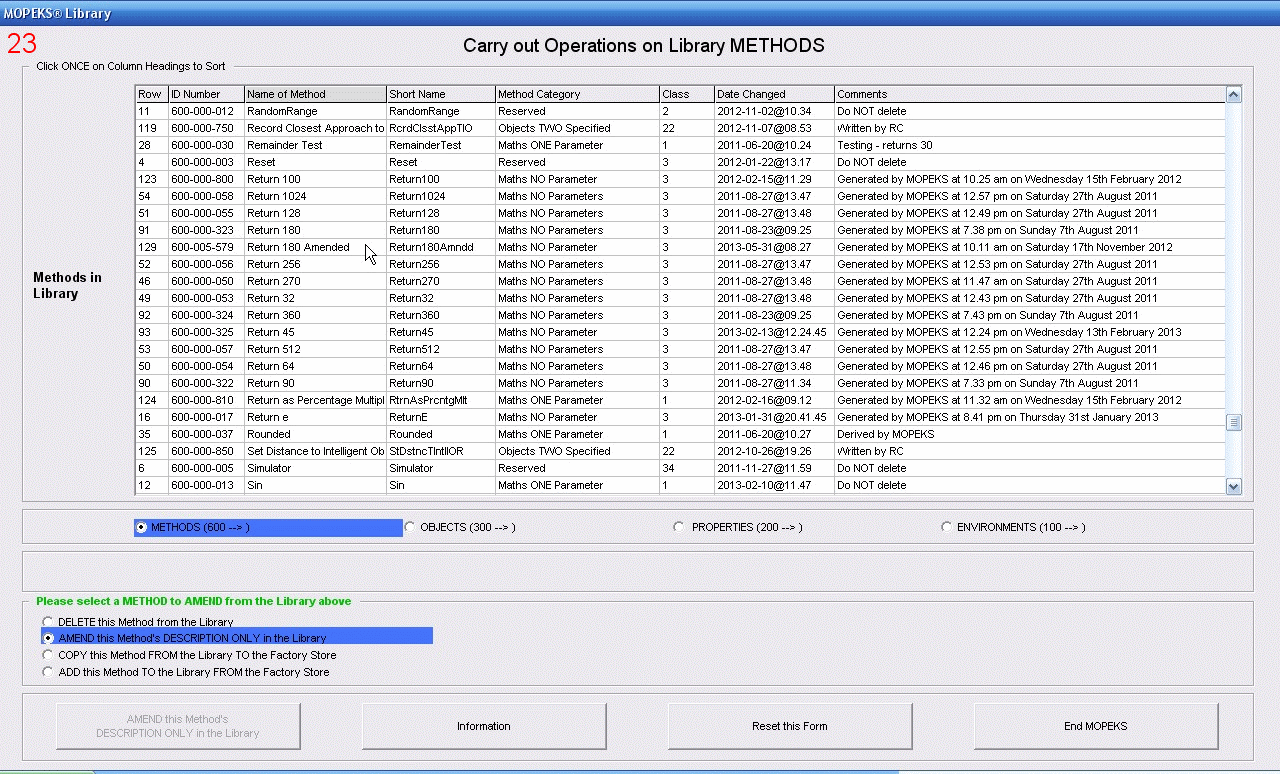Click comment 'Testing - returns 30'
Viewport: 1280px width, 774px height.
pos(885,145)
